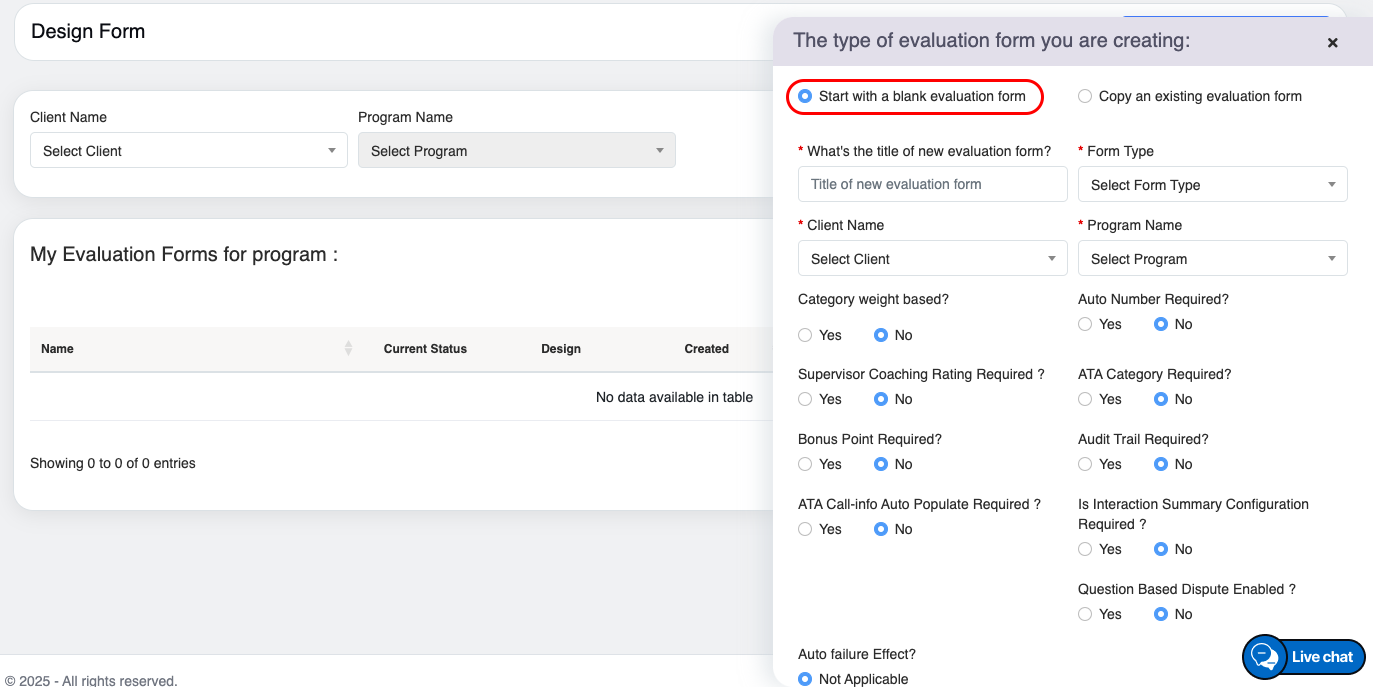
Task: Close the evaluation form type panel
Action: click(1332, 43)
